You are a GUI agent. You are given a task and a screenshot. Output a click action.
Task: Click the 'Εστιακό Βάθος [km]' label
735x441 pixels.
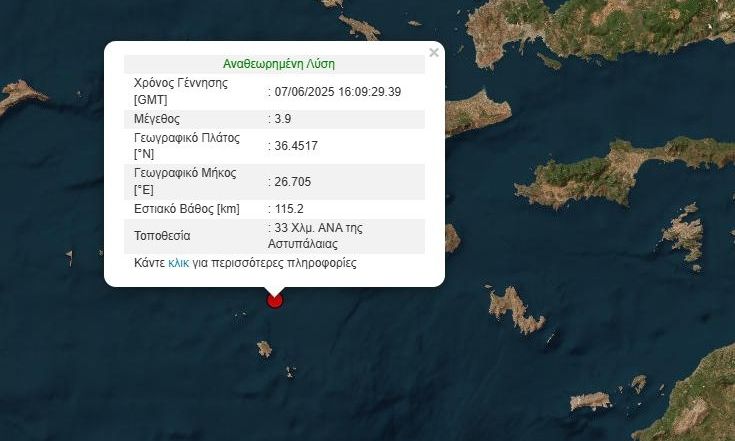tap(186, 209)
